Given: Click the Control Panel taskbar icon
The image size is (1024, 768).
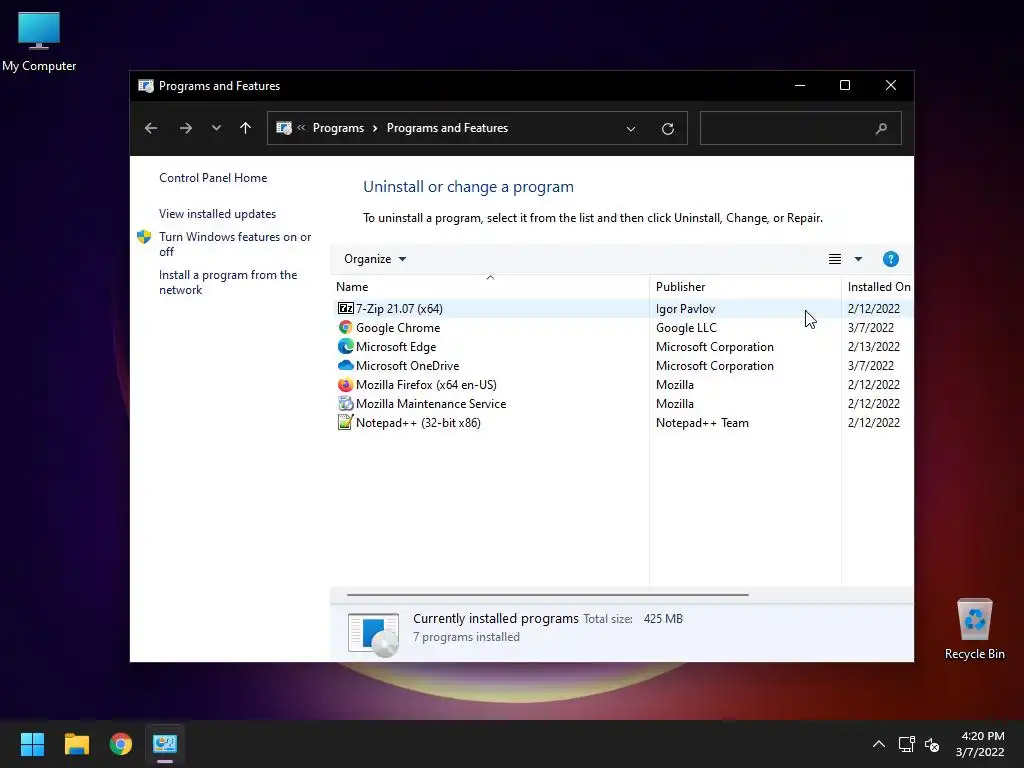Looking at the screenshot, I should click(x=165, y=744).
